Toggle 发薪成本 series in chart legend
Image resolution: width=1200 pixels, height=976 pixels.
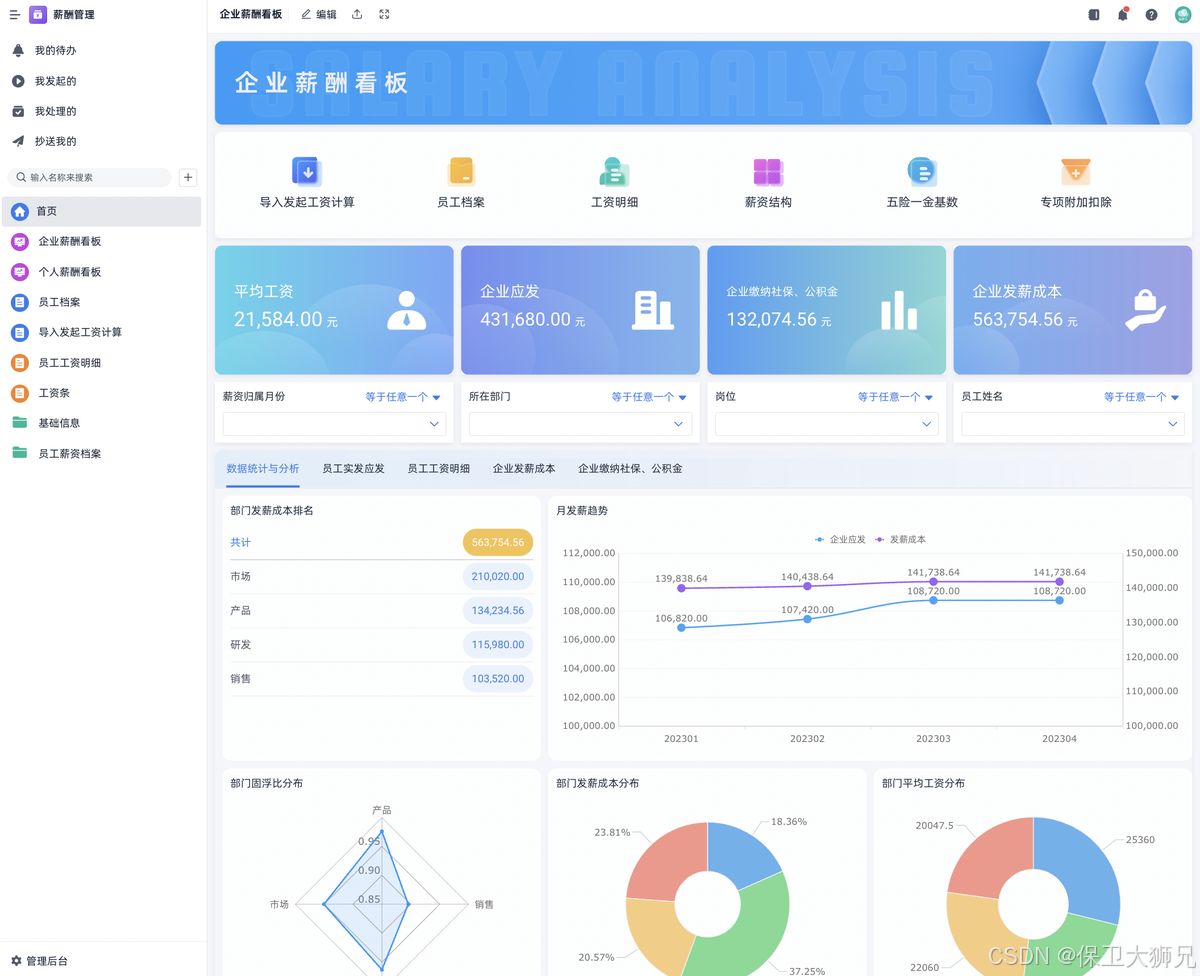[900, 539]
